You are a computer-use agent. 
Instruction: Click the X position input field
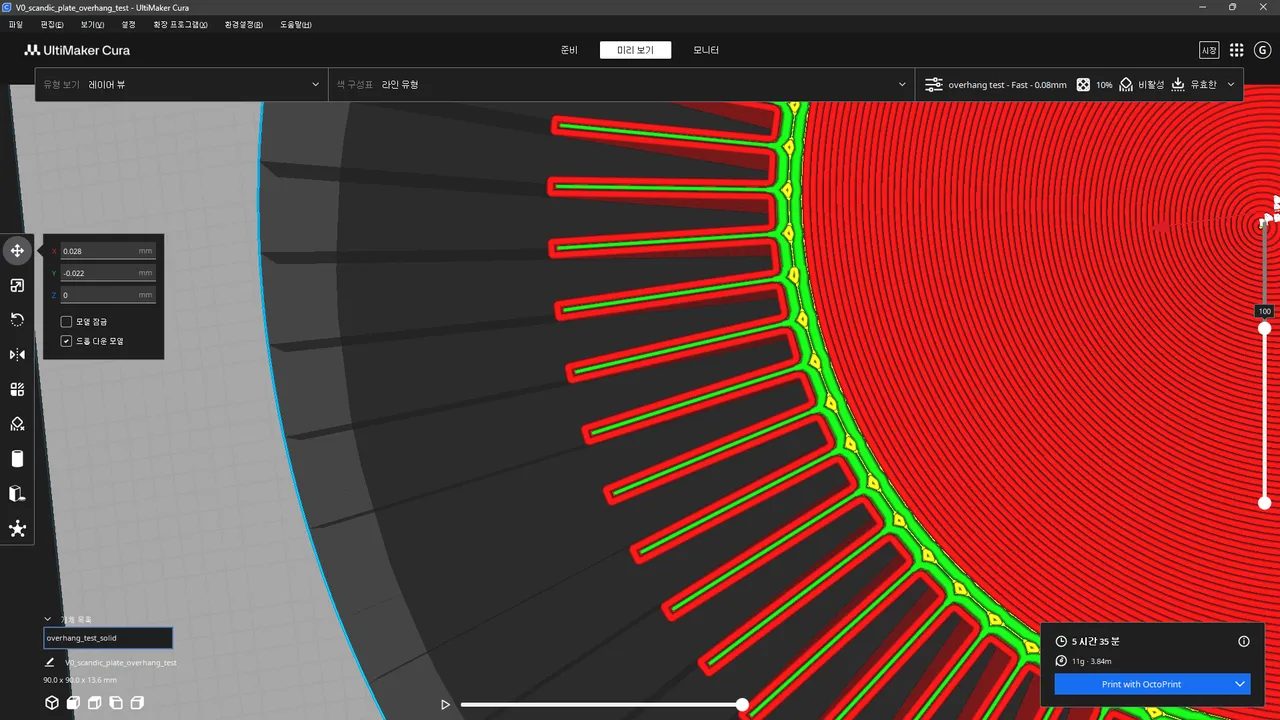107,251
